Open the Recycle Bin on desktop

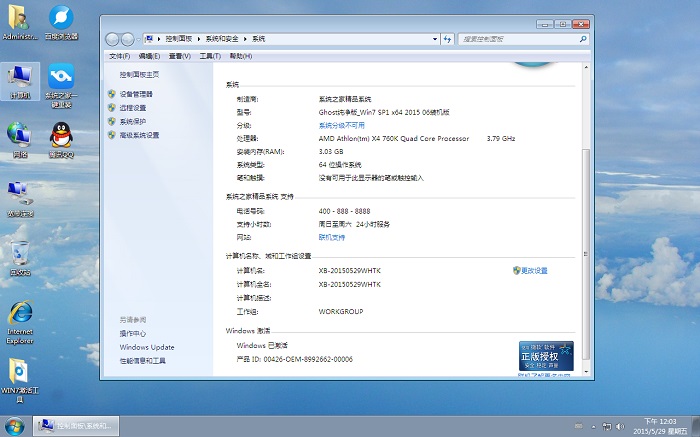coord(20,254)
